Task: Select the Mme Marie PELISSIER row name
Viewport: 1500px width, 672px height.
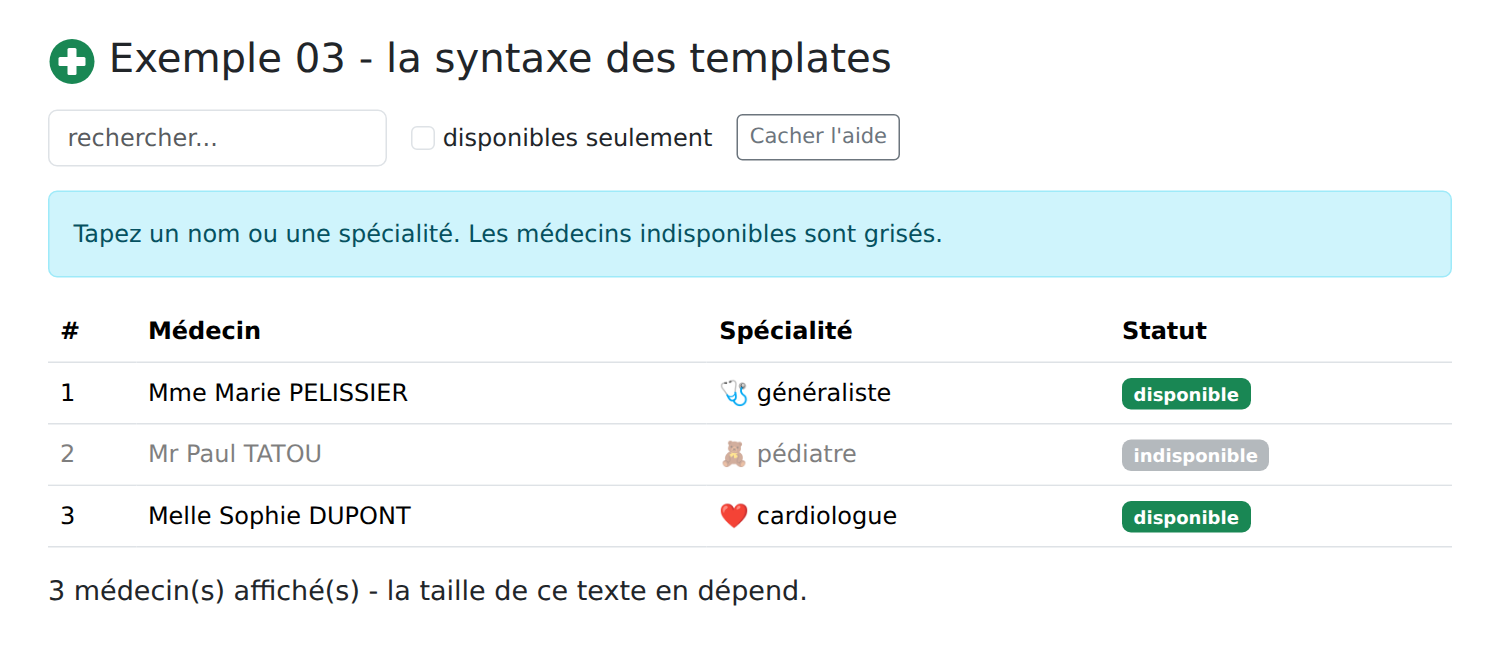Action: pos(278,393)
